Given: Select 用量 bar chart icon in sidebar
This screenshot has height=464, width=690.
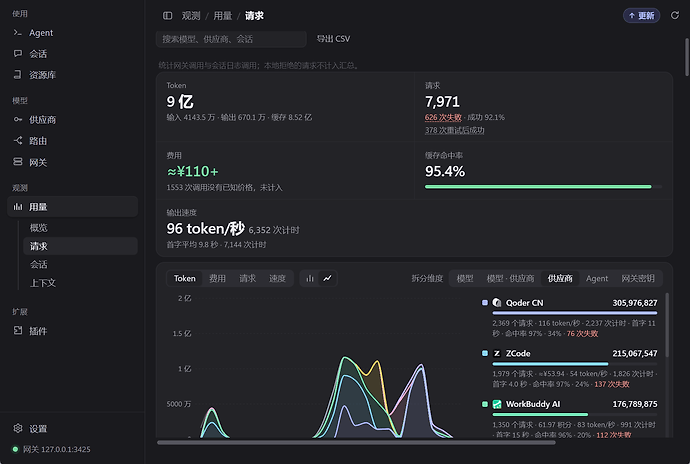Looking at the screenshot, I should coord(18,206).
